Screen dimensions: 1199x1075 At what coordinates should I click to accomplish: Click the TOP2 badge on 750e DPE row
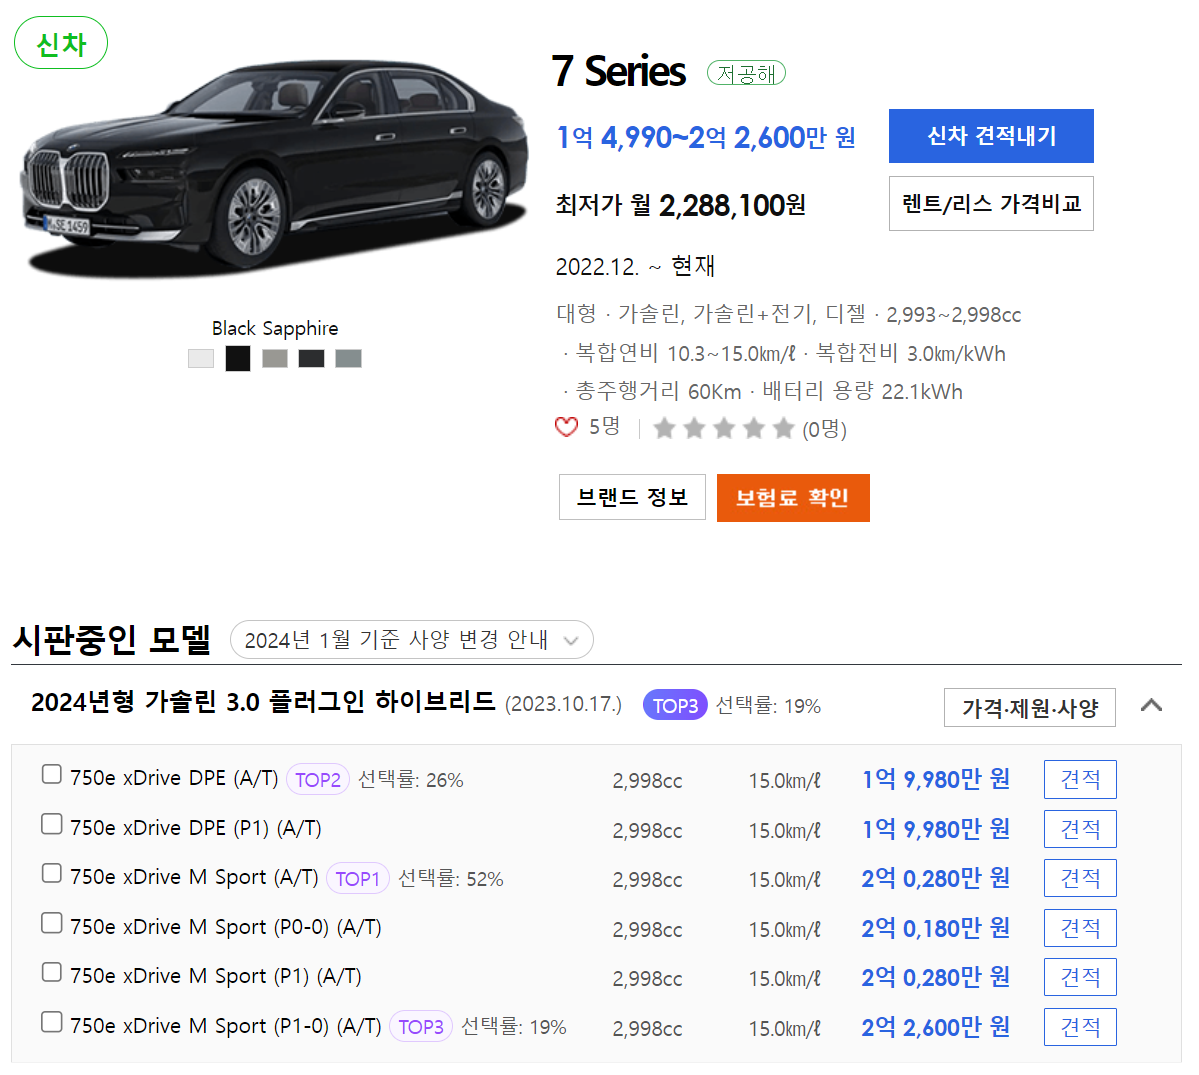click(317, 780)
